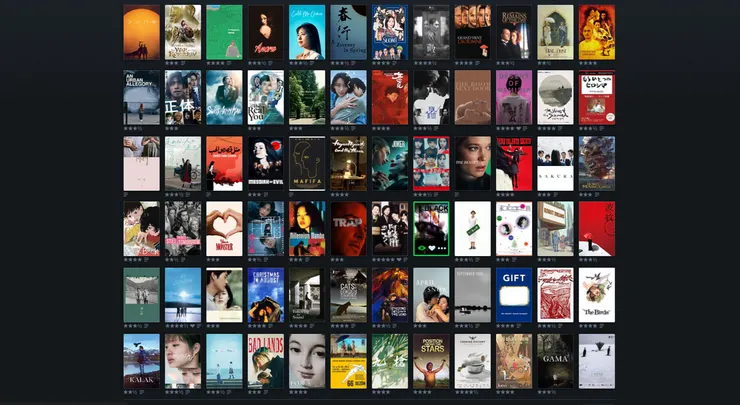Image resolution: width=740 pixels, height=405 pixels.
Task: Open the Robot Dreams poster
Action: click(555, 229)
